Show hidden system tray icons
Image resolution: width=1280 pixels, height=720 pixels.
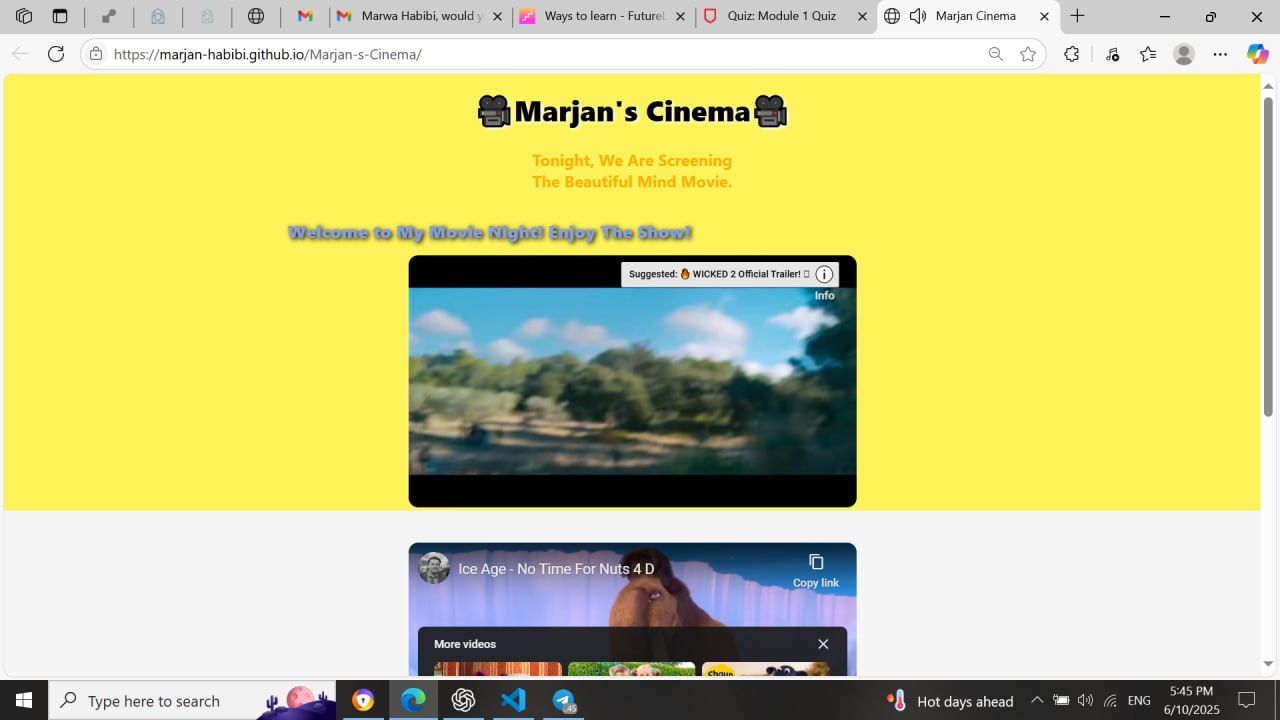1036,700
